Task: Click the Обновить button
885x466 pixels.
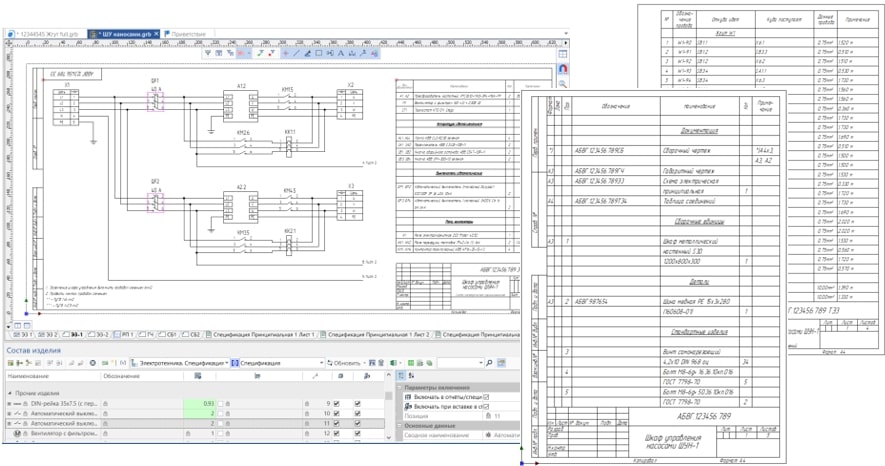Action: click(347, 363)
